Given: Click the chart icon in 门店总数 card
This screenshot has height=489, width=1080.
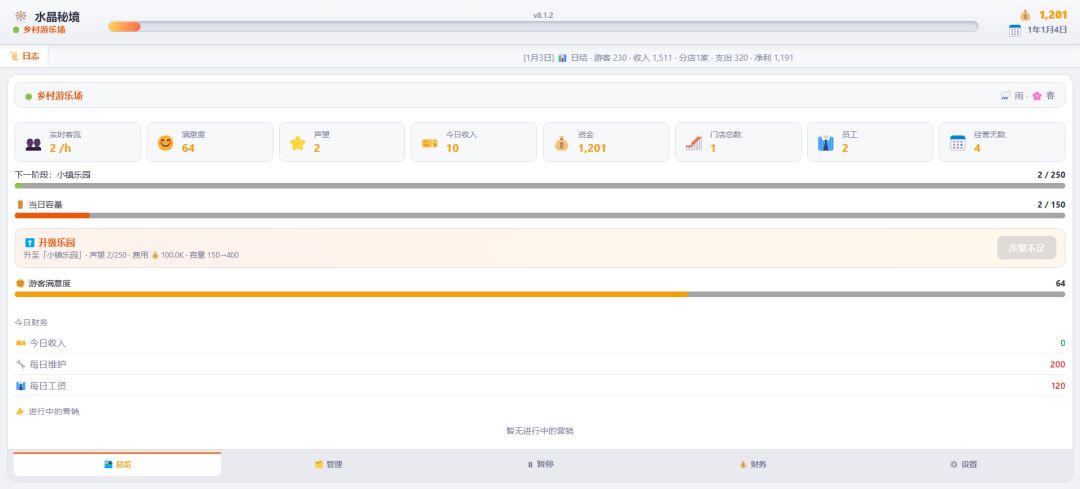Looking at the screenshot, I should [694, 143].
